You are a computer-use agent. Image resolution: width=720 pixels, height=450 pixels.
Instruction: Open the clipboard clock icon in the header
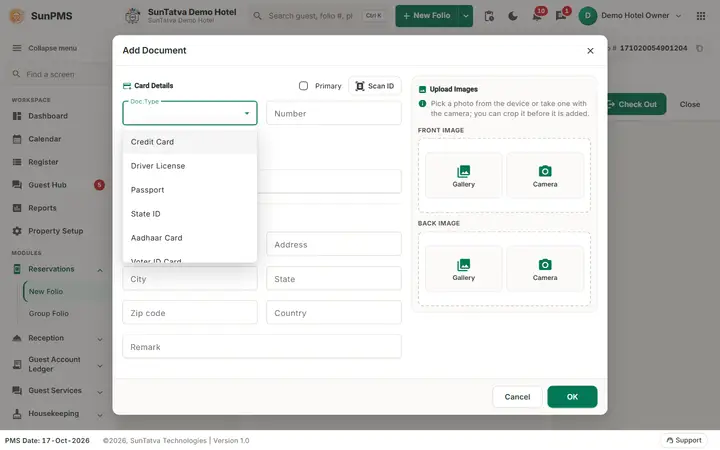(489, 16)
